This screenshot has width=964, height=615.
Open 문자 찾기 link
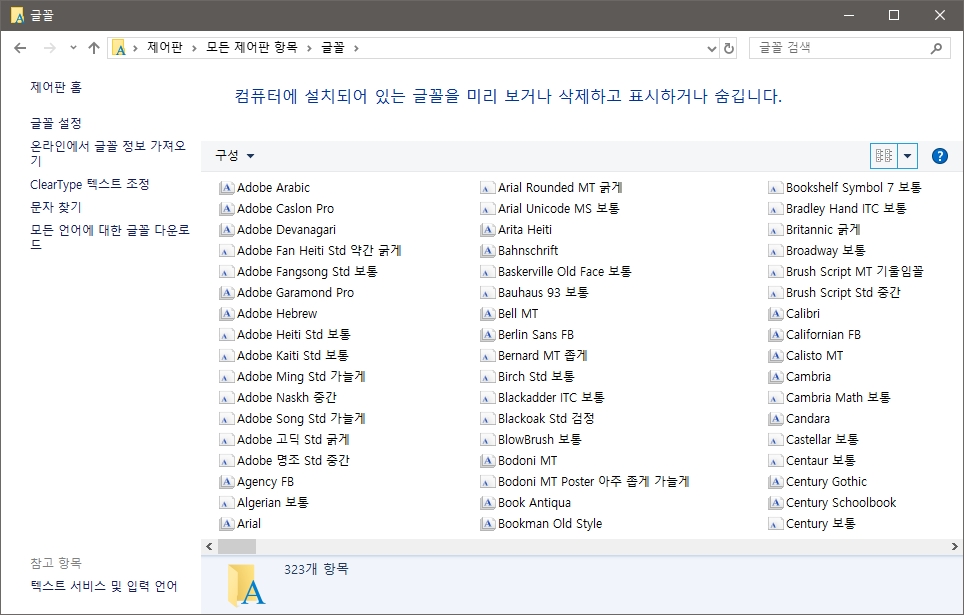tap(56, 208)
